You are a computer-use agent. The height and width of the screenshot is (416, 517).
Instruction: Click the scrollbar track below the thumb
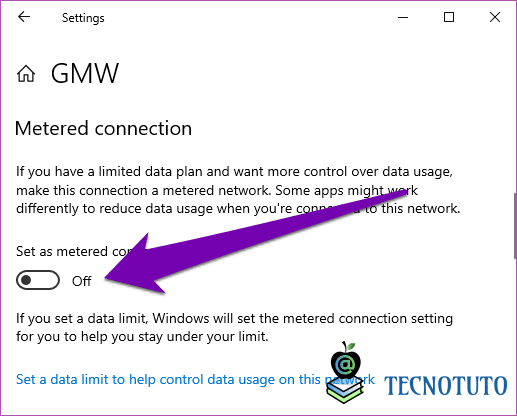[x=515, y=333]
